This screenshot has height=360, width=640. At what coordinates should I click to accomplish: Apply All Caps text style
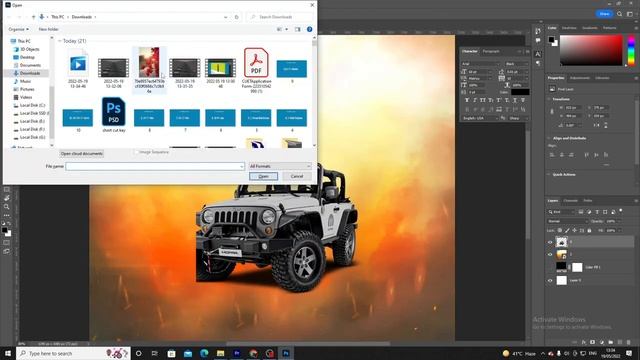[x=483, y=100]
